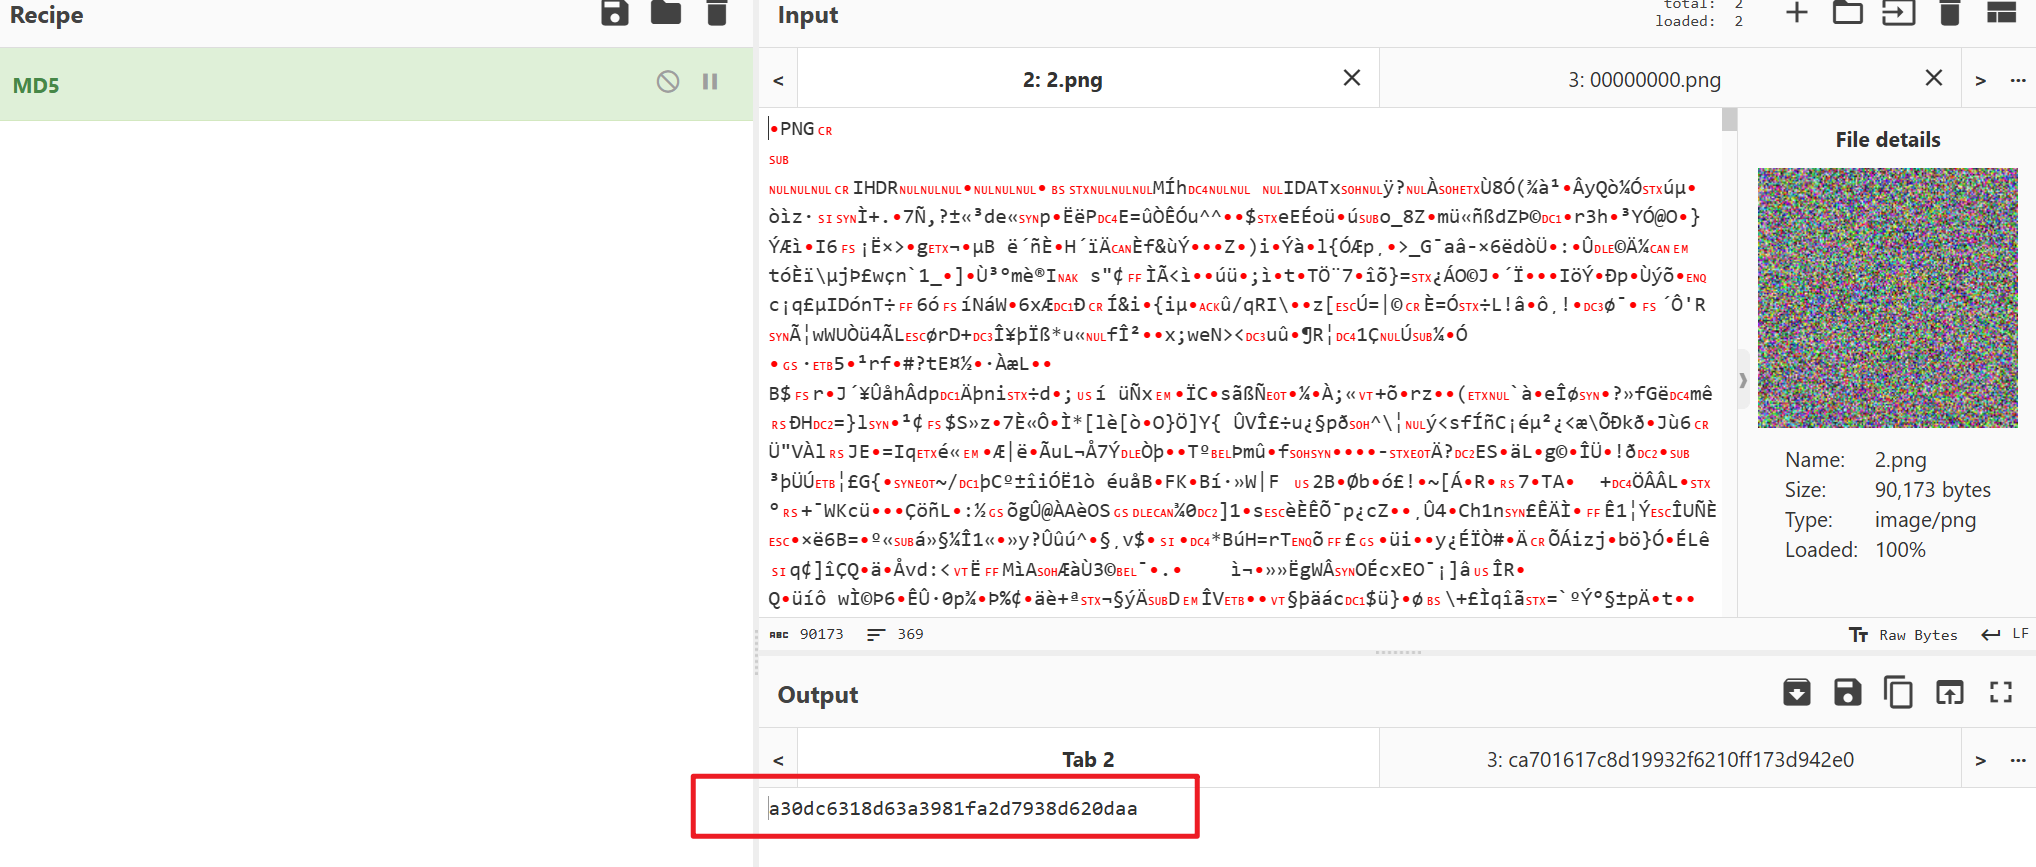The height and width of the screenshot is (867, 2036).
Task: Change the Raw Bytes input encoding
Action: pos(1904,635)
